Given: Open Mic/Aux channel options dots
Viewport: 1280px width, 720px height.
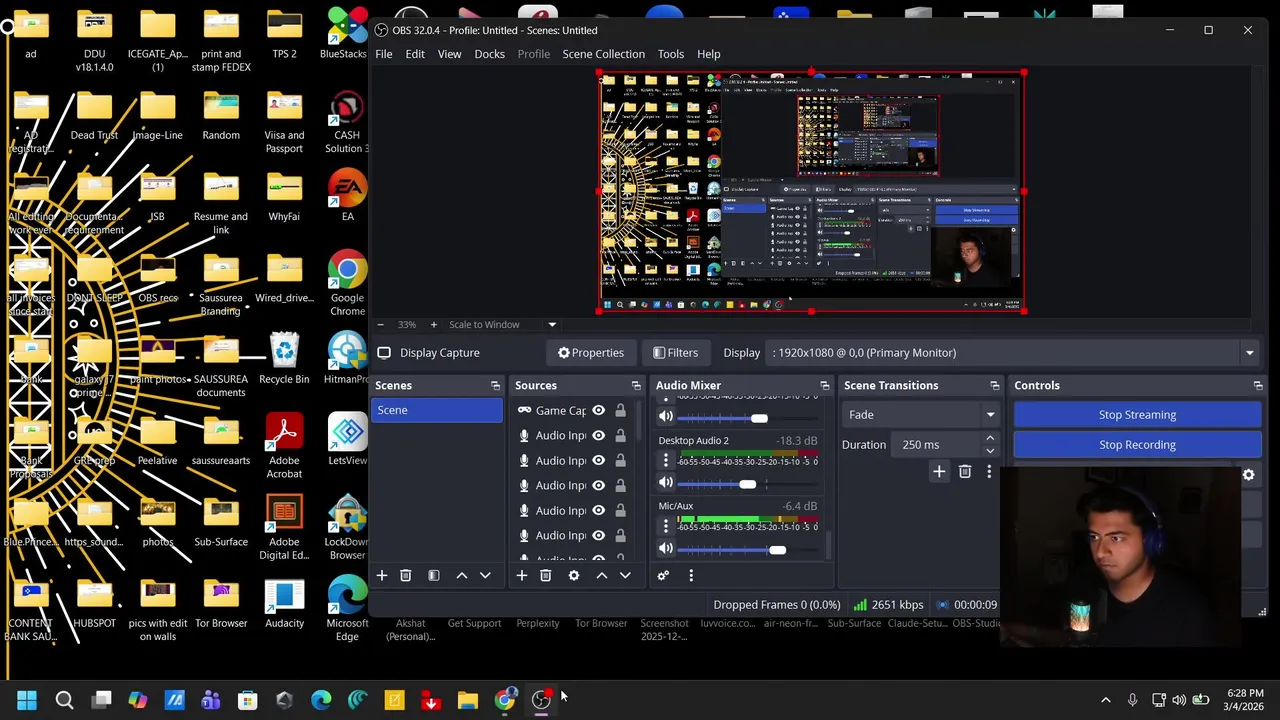Looking at the screenshot, I should [x=666, y=526].
